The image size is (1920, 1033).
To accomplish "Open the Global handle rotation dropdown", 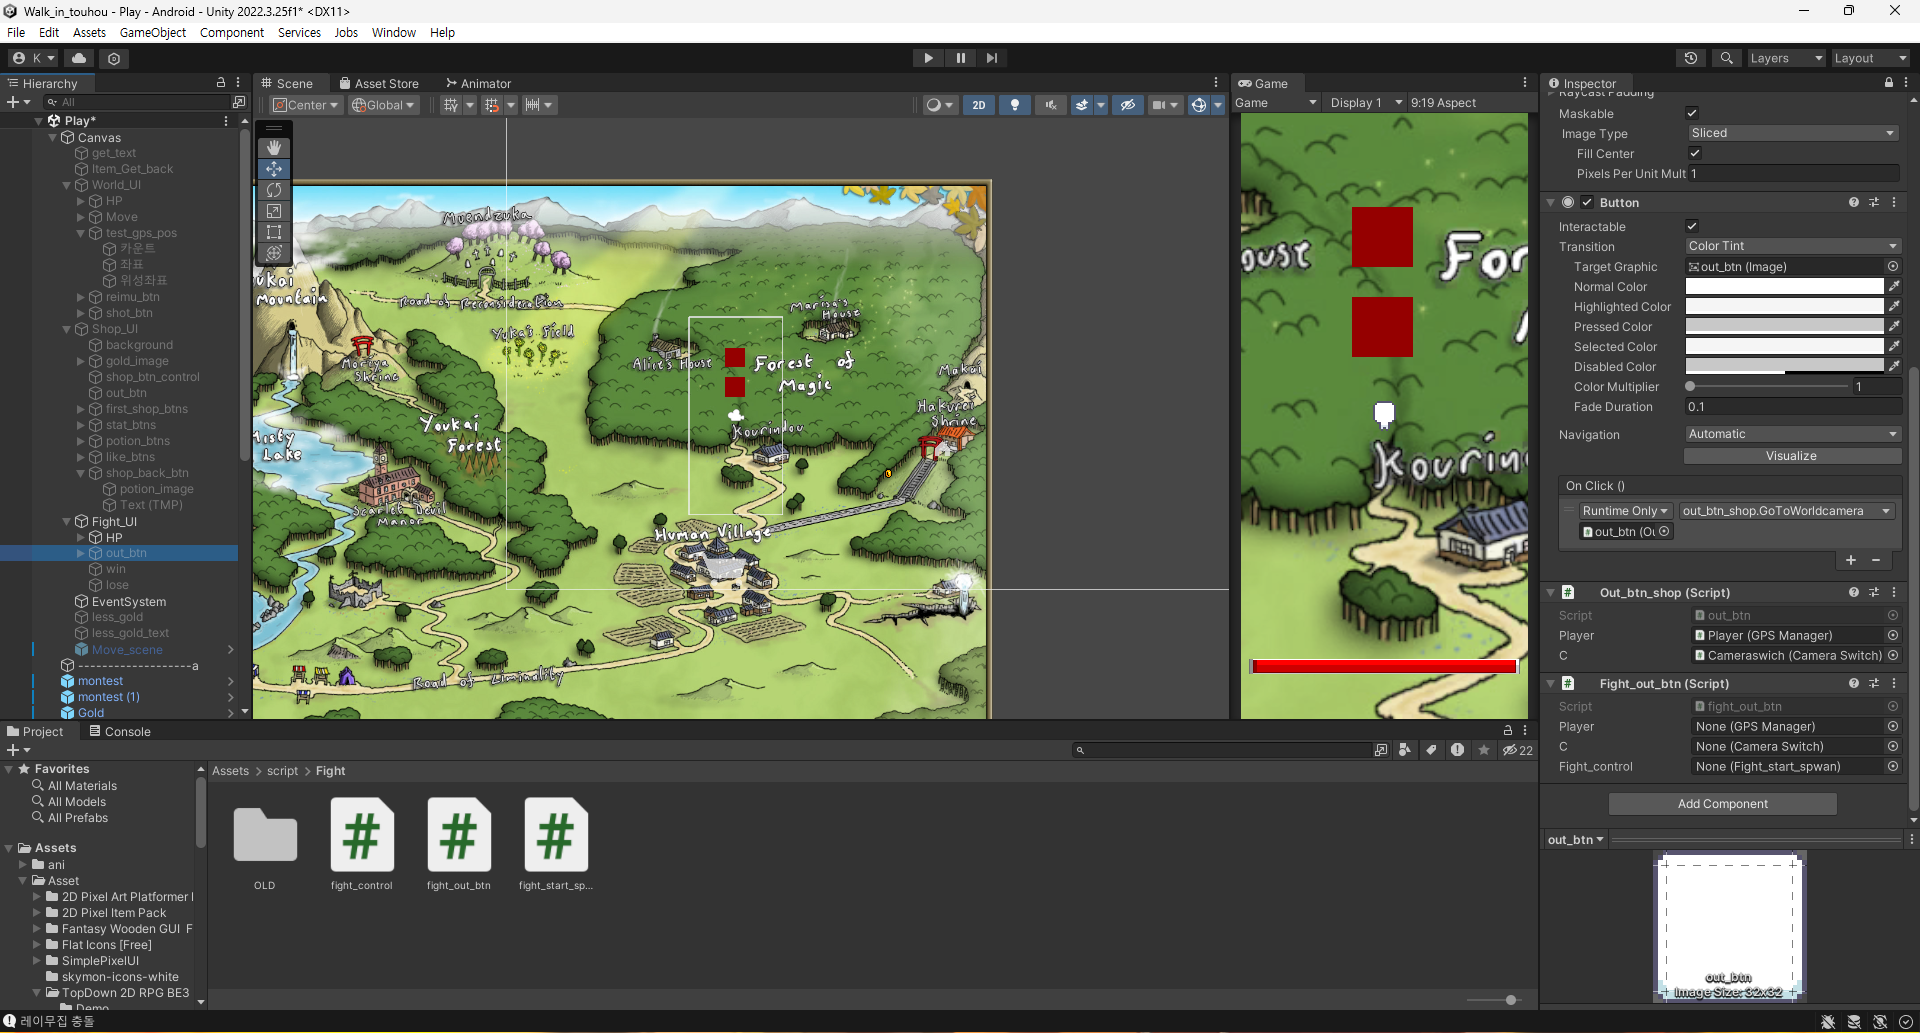I will click(383, 105).
